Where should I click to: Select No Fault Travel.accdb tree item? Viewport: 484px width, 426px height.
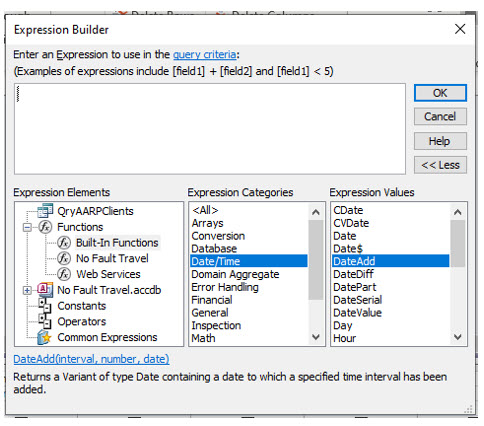click(x=109, y=290)
